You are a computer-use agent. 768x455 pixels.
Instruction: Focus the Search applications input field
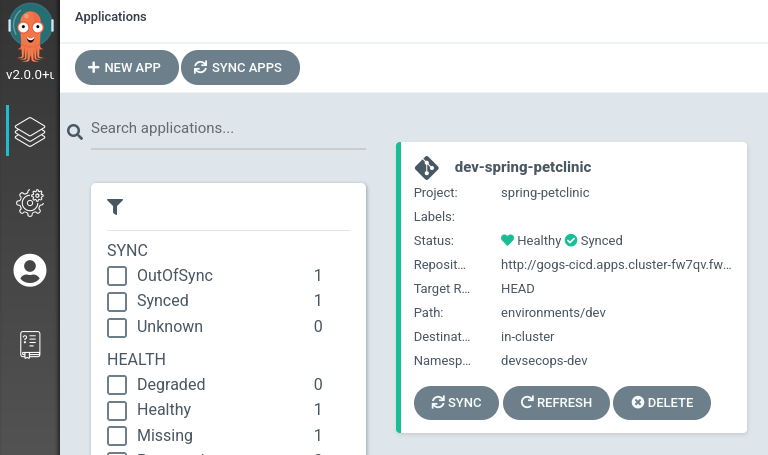(228, 129)
